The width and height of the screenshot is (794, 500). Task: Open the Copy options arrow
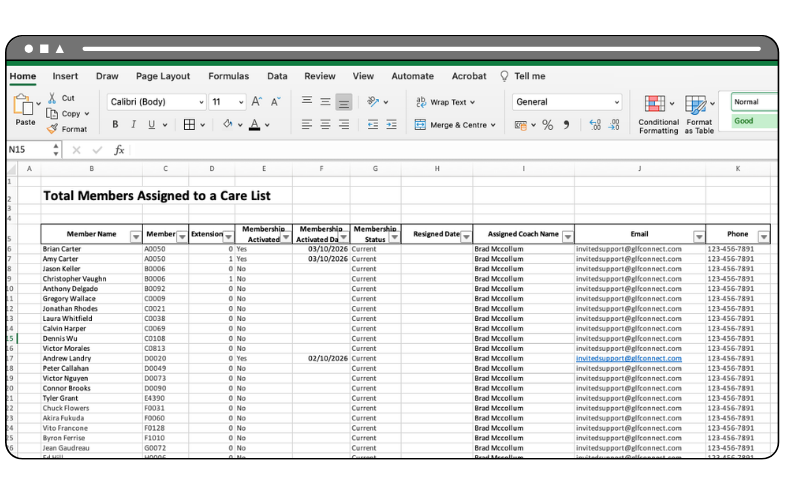tap(87, 114)
